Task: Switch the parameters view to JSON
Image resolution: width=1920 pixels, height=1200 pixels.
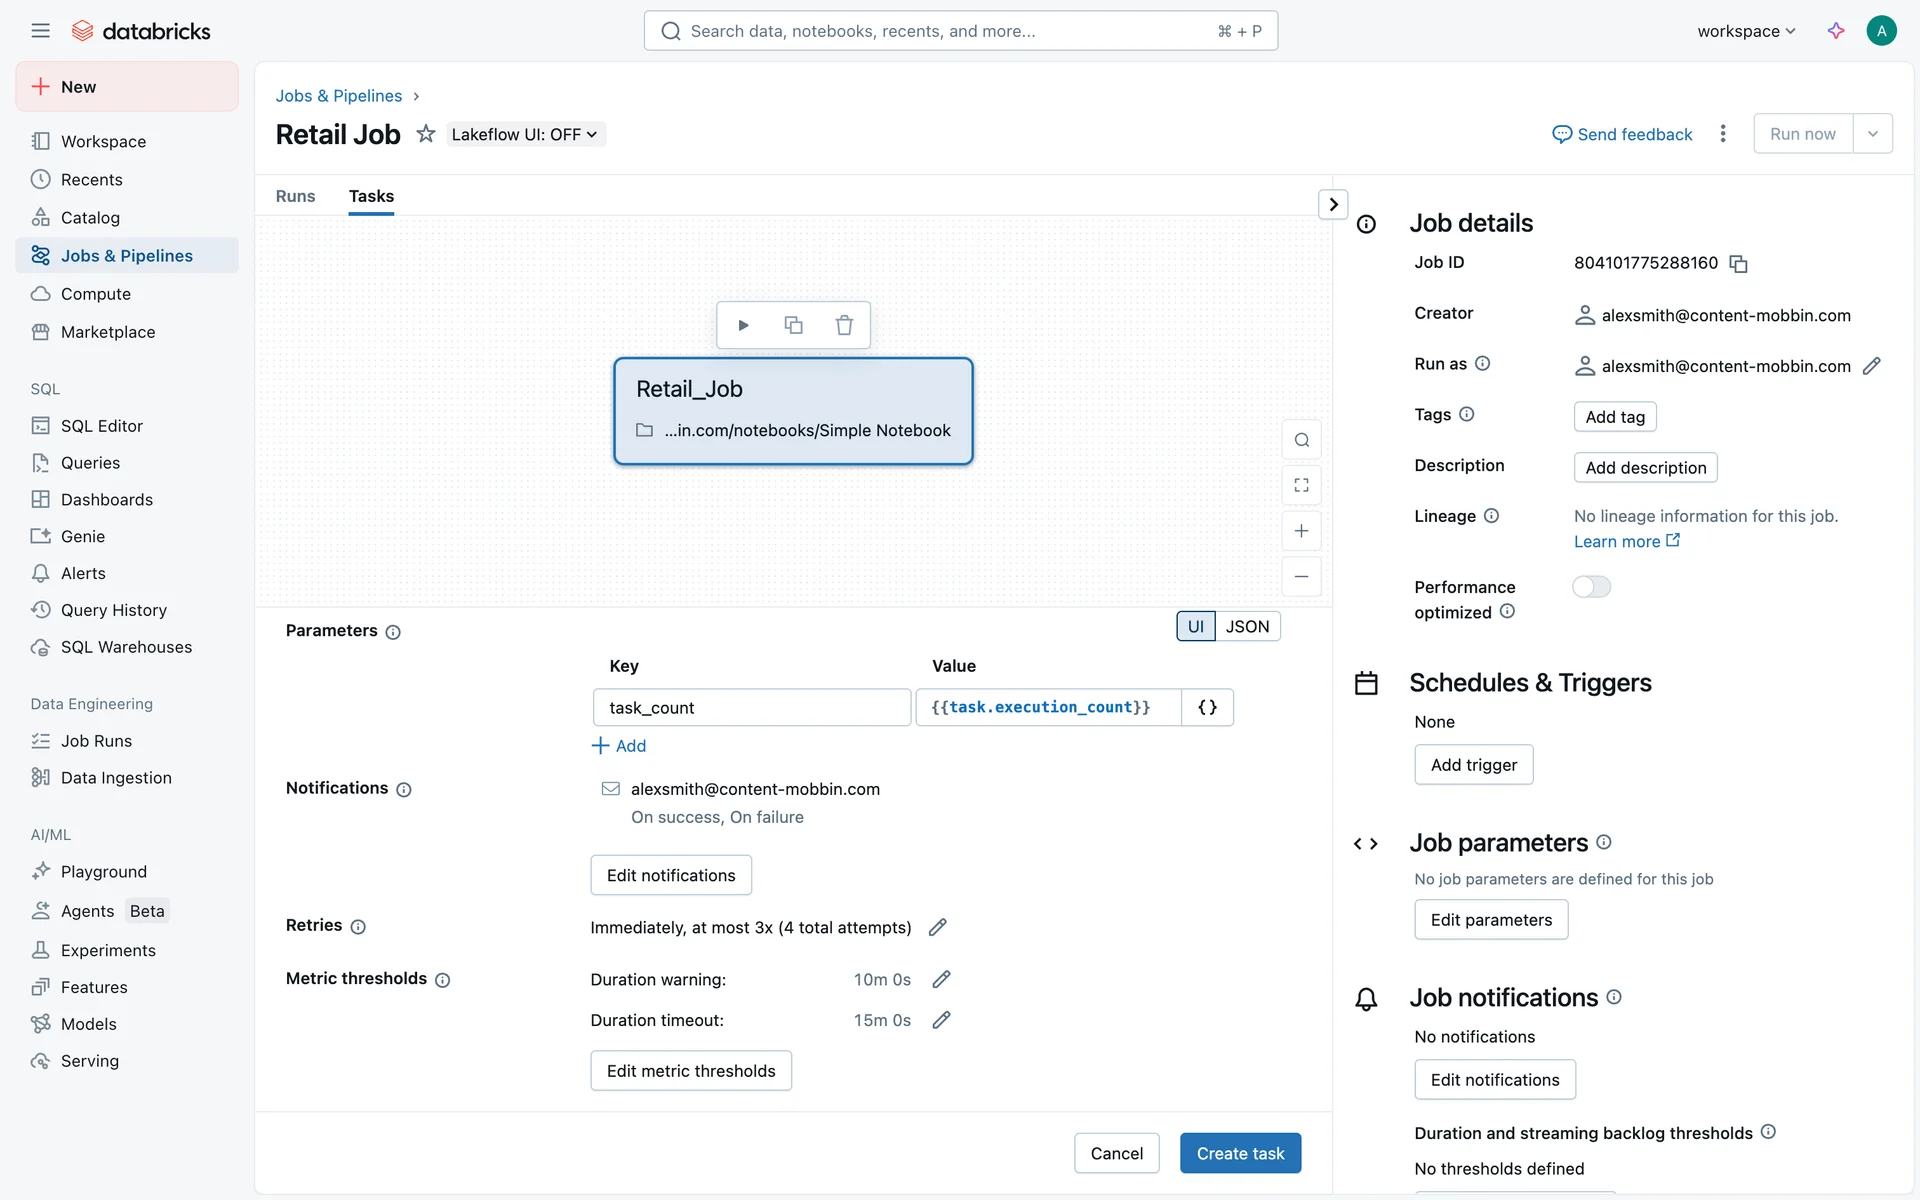Action: (x=1247, y=626)
